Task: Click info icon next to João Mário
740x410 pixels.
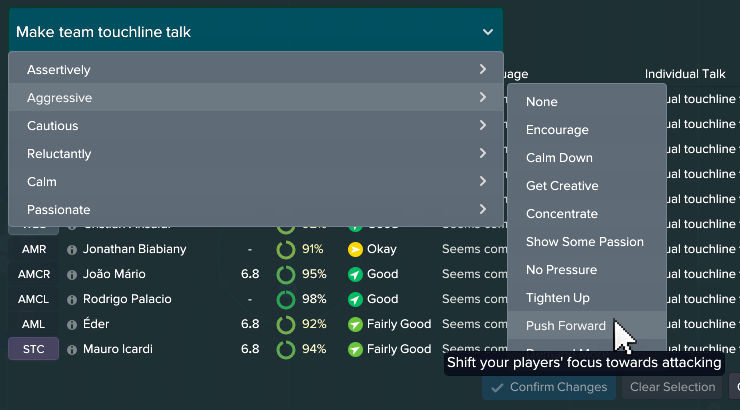Action: 72,274
